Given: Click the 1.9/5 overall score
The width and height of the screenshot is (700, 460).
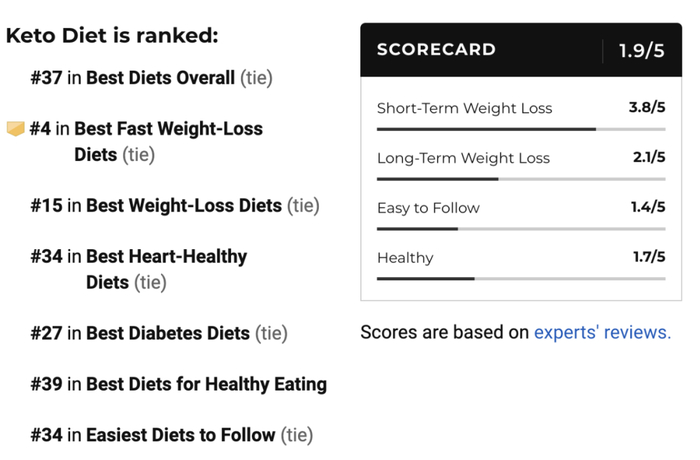Looking at the screenshot, I should point(641,51).
